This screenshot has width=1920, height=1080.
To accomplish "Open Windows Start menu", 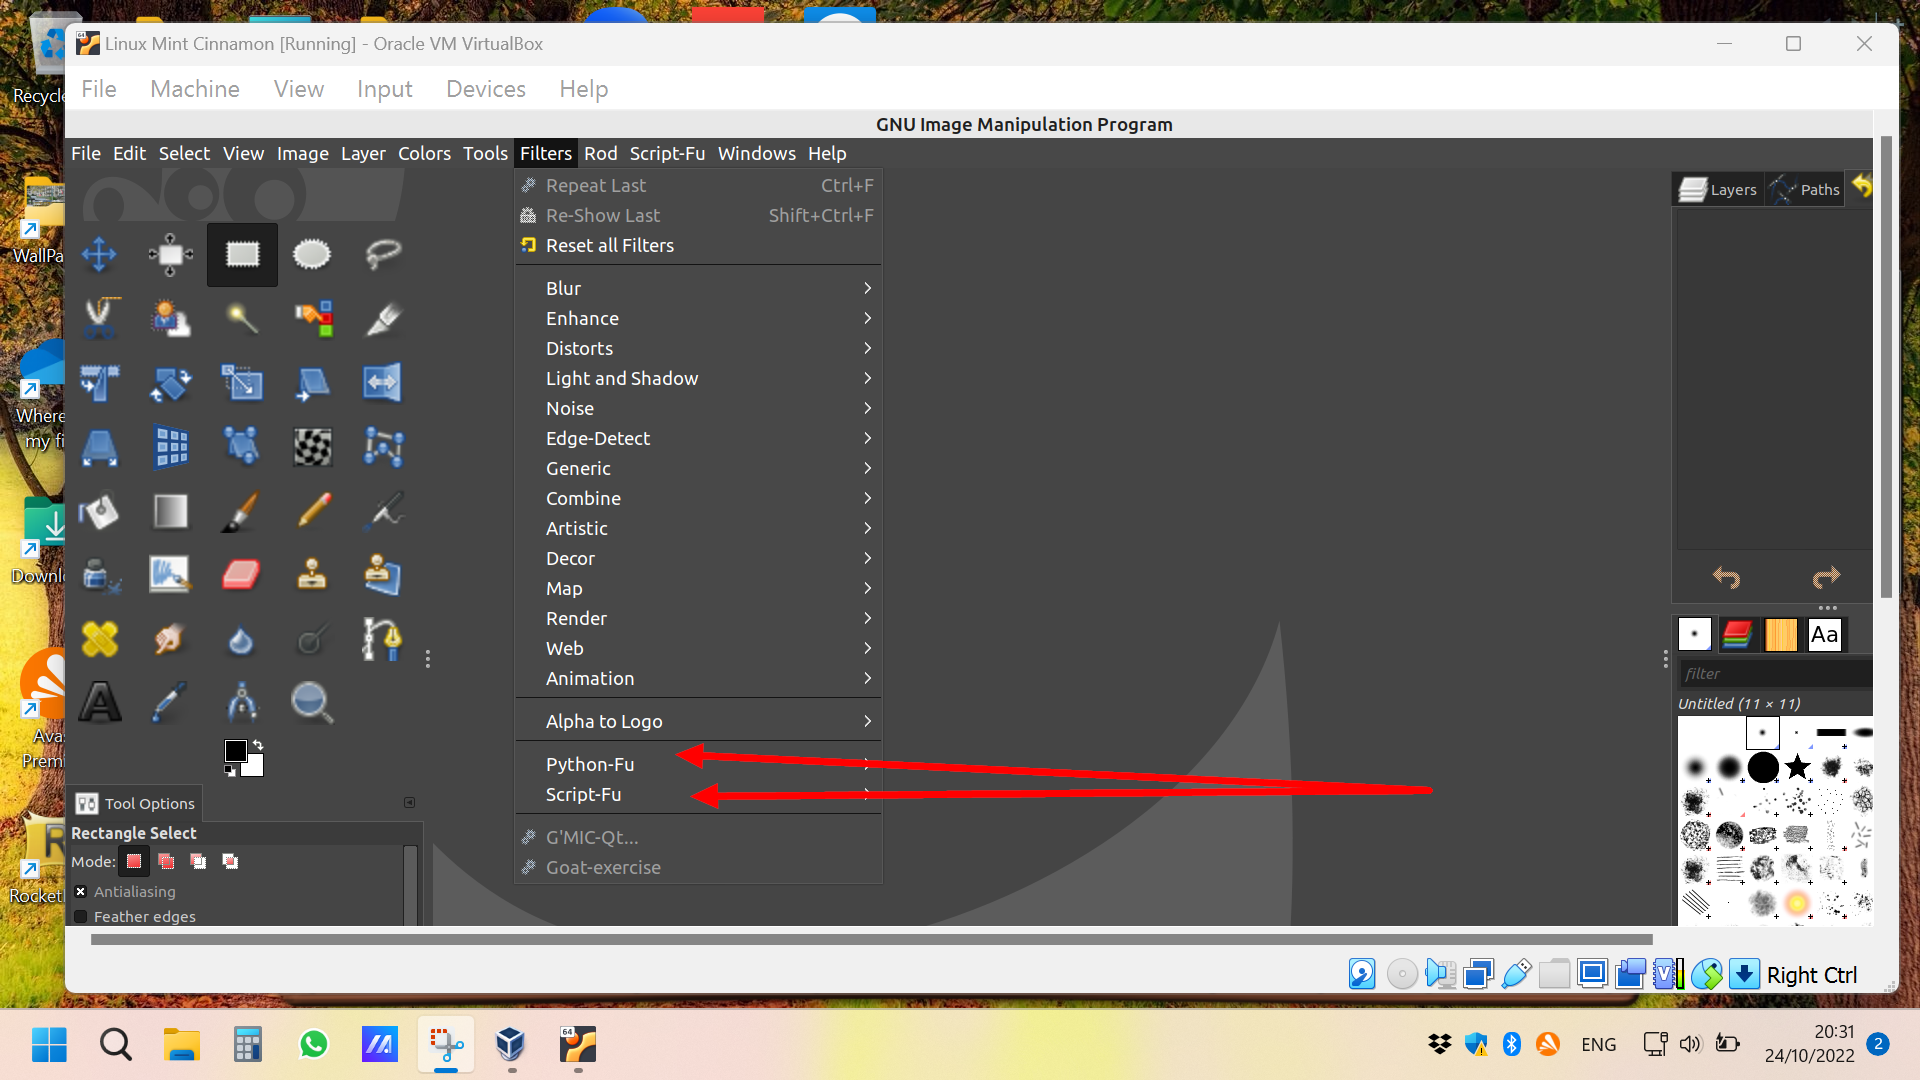I will [x=49, y=1045].
